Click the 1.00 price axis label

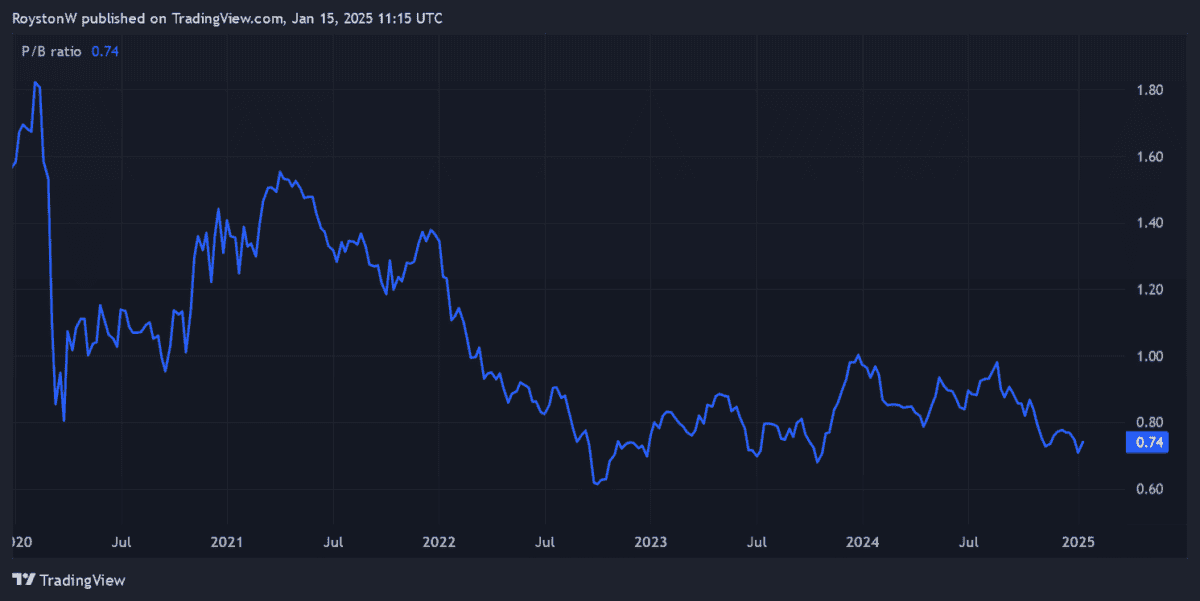tap(1150, 356)
